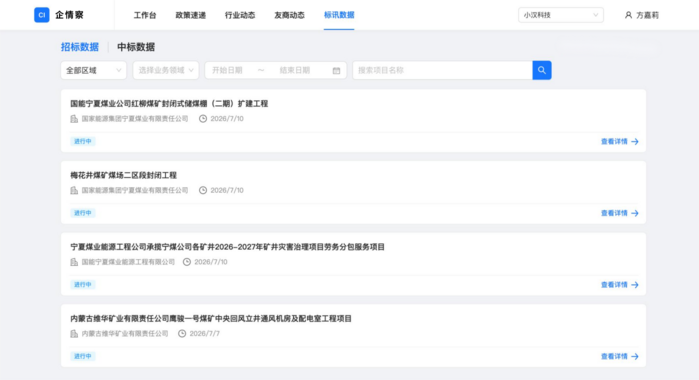Click the blue search magnifier button
Image resolution: width=699 pixels, height=380 pixels.
(x=542, y=70)
